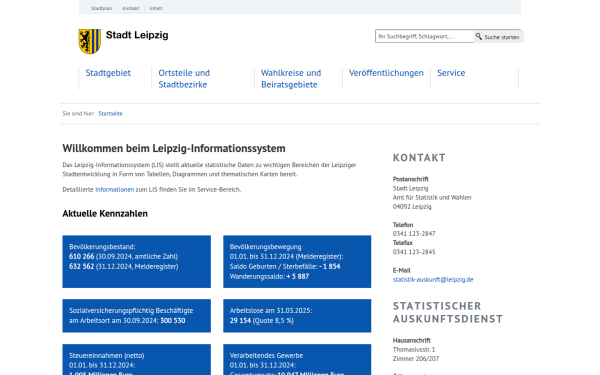This screenshot has width=600, height=375.
Task: Click the Steuereinnahmen (netto) tile
Action: 137,359
